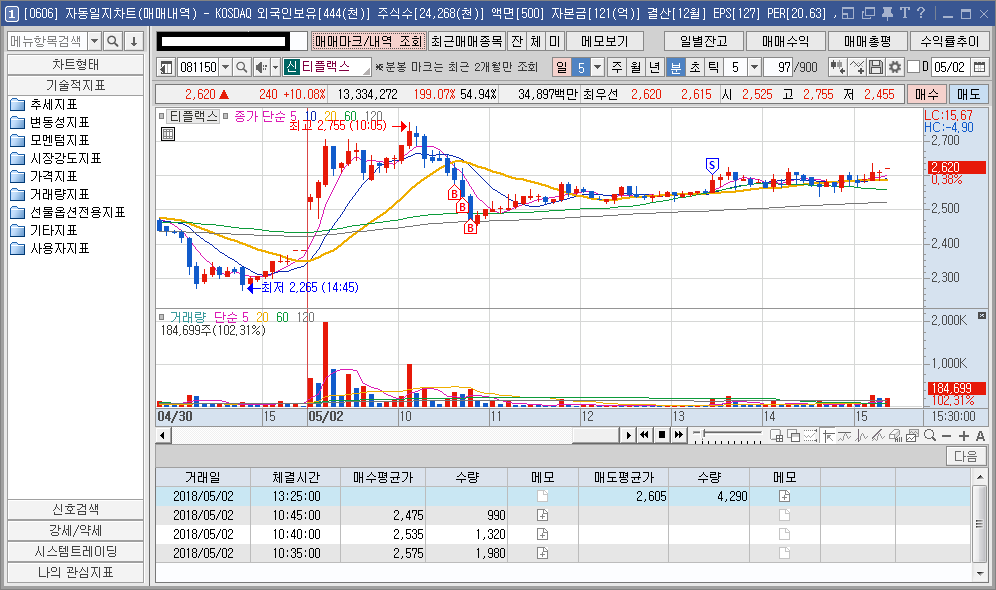Click the 매매마크/내역 조회 button
The image size is (996, 590).
point(368,41)
